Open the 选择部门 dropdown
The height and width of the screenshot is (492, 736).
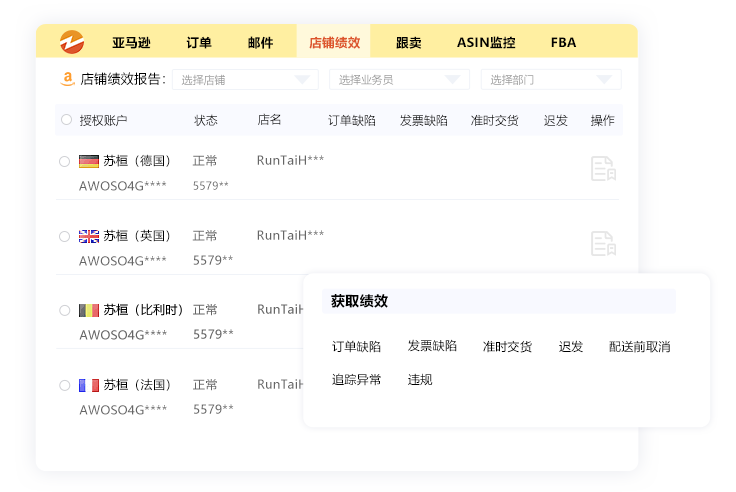(x=550, y=80)
